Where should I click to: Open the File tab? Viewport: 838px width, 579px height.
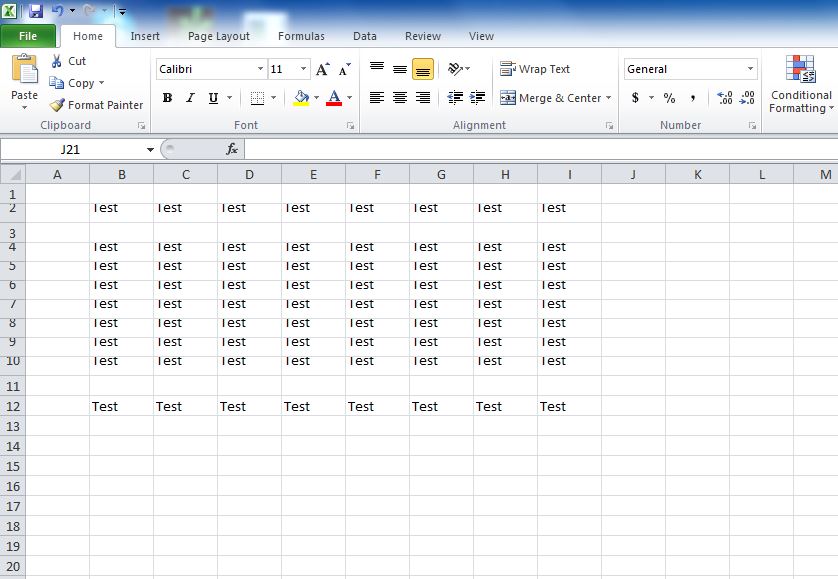[x=28, y=36]
